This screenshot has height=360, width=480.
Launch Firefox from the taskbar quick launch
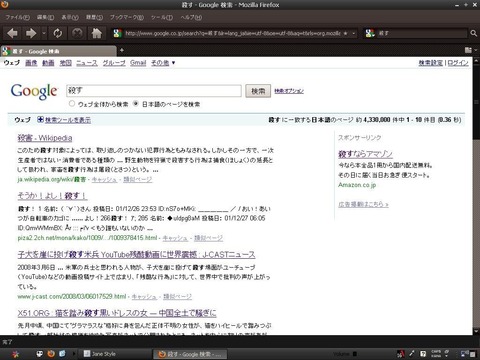point(51,354)
